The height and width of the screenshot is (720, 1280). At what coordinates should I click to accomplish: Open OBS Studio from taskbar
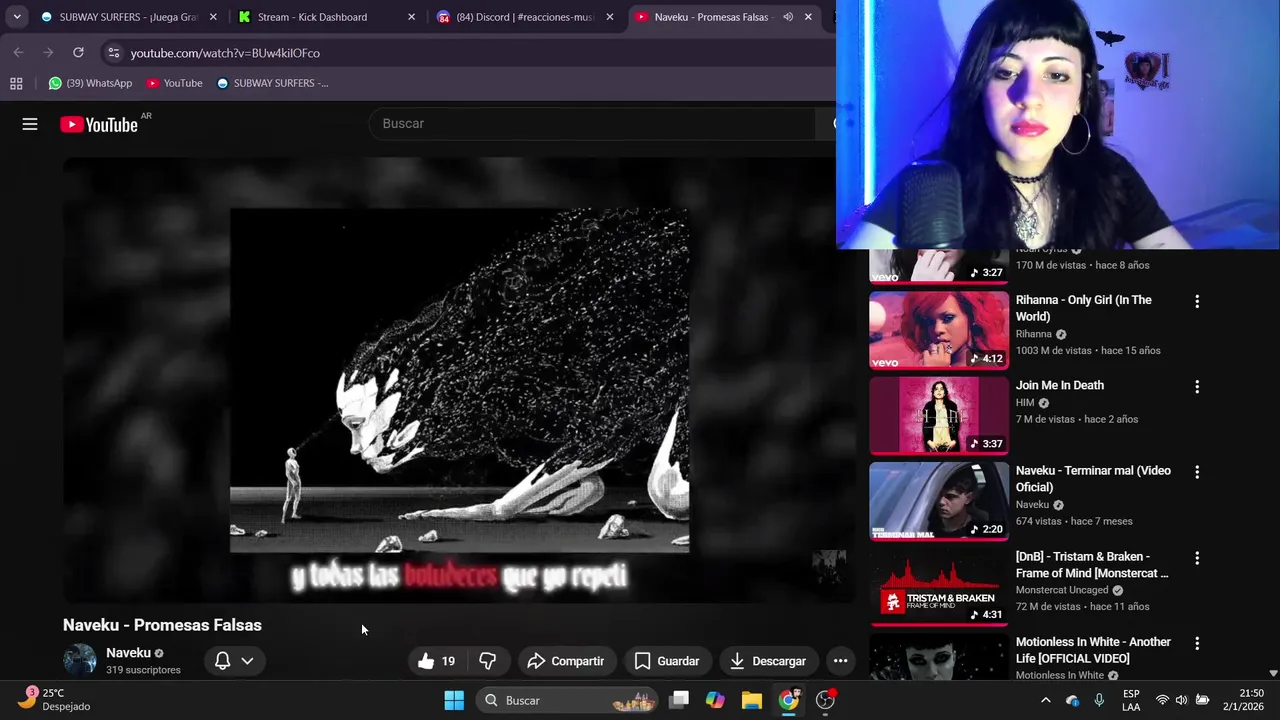click(x=825, y=700)
